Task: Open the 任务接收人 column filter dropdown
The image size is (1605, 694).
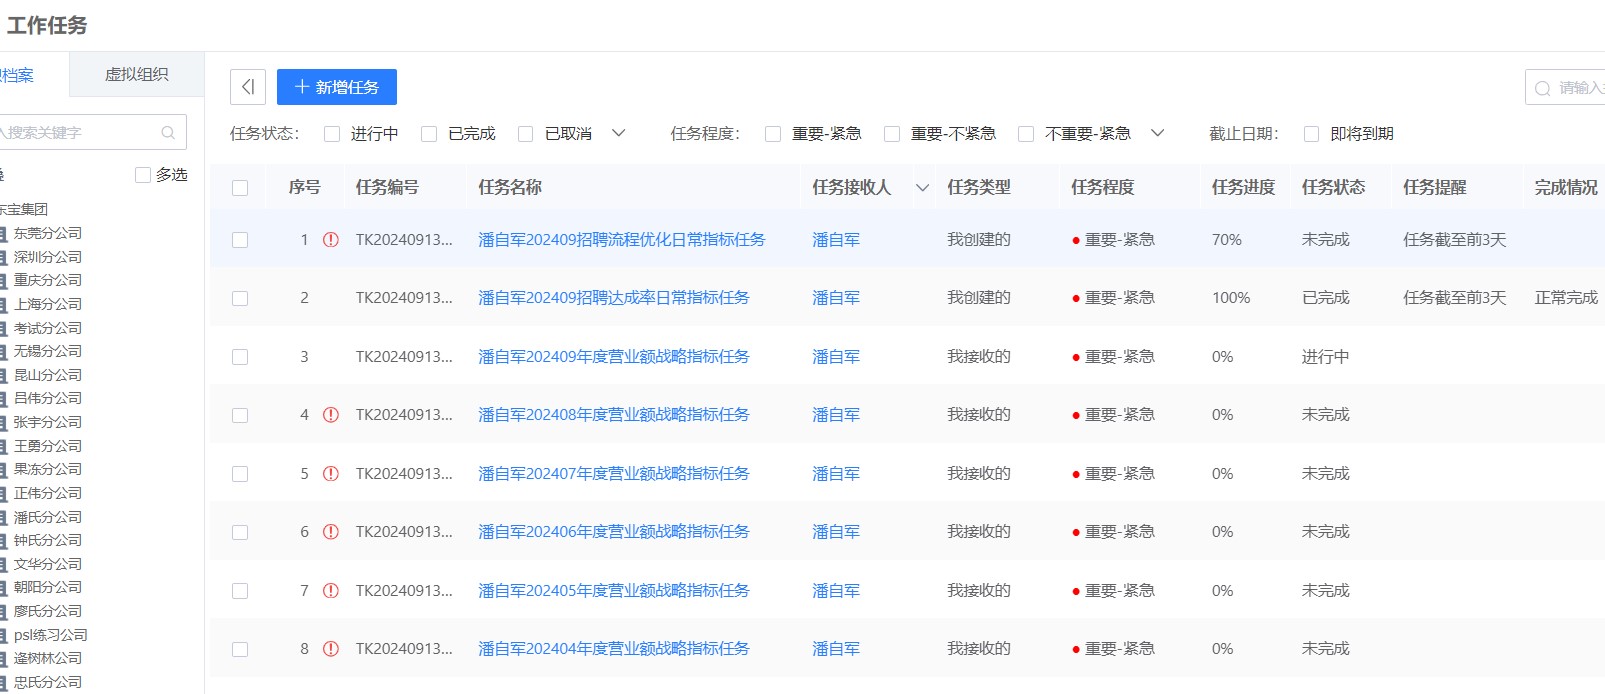Action: point(922,188)
